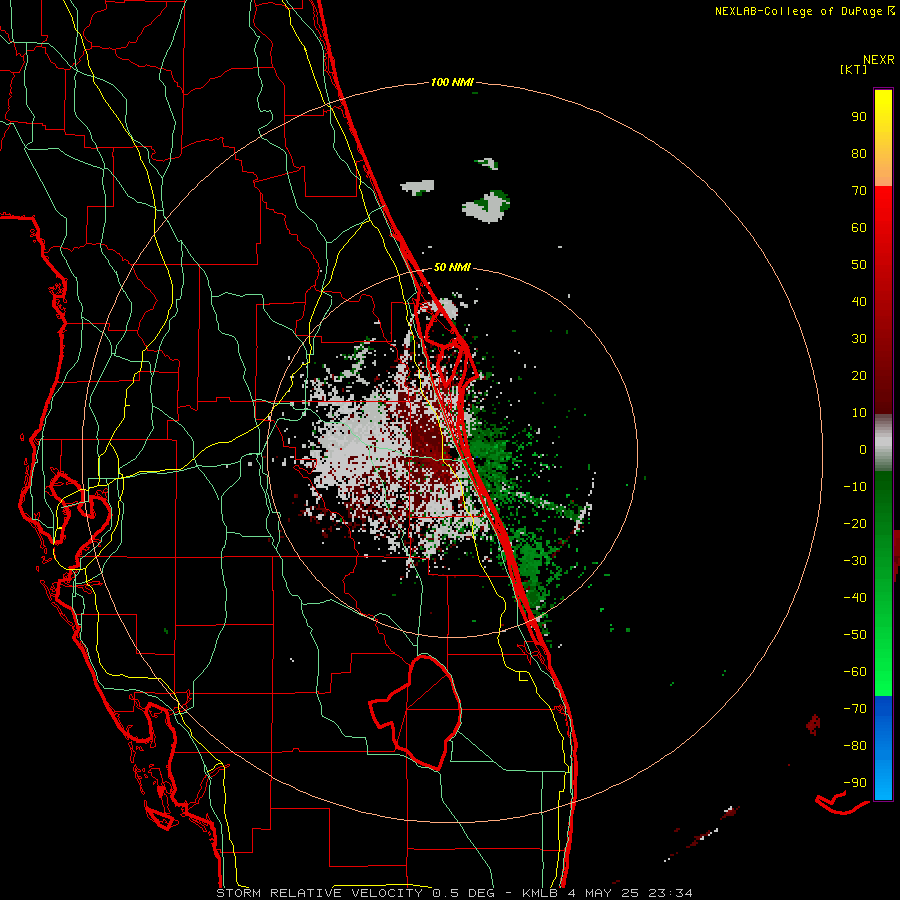Click the 20 legend value
The width and height of the screenshot is (900, 900).
coord(859,375)
